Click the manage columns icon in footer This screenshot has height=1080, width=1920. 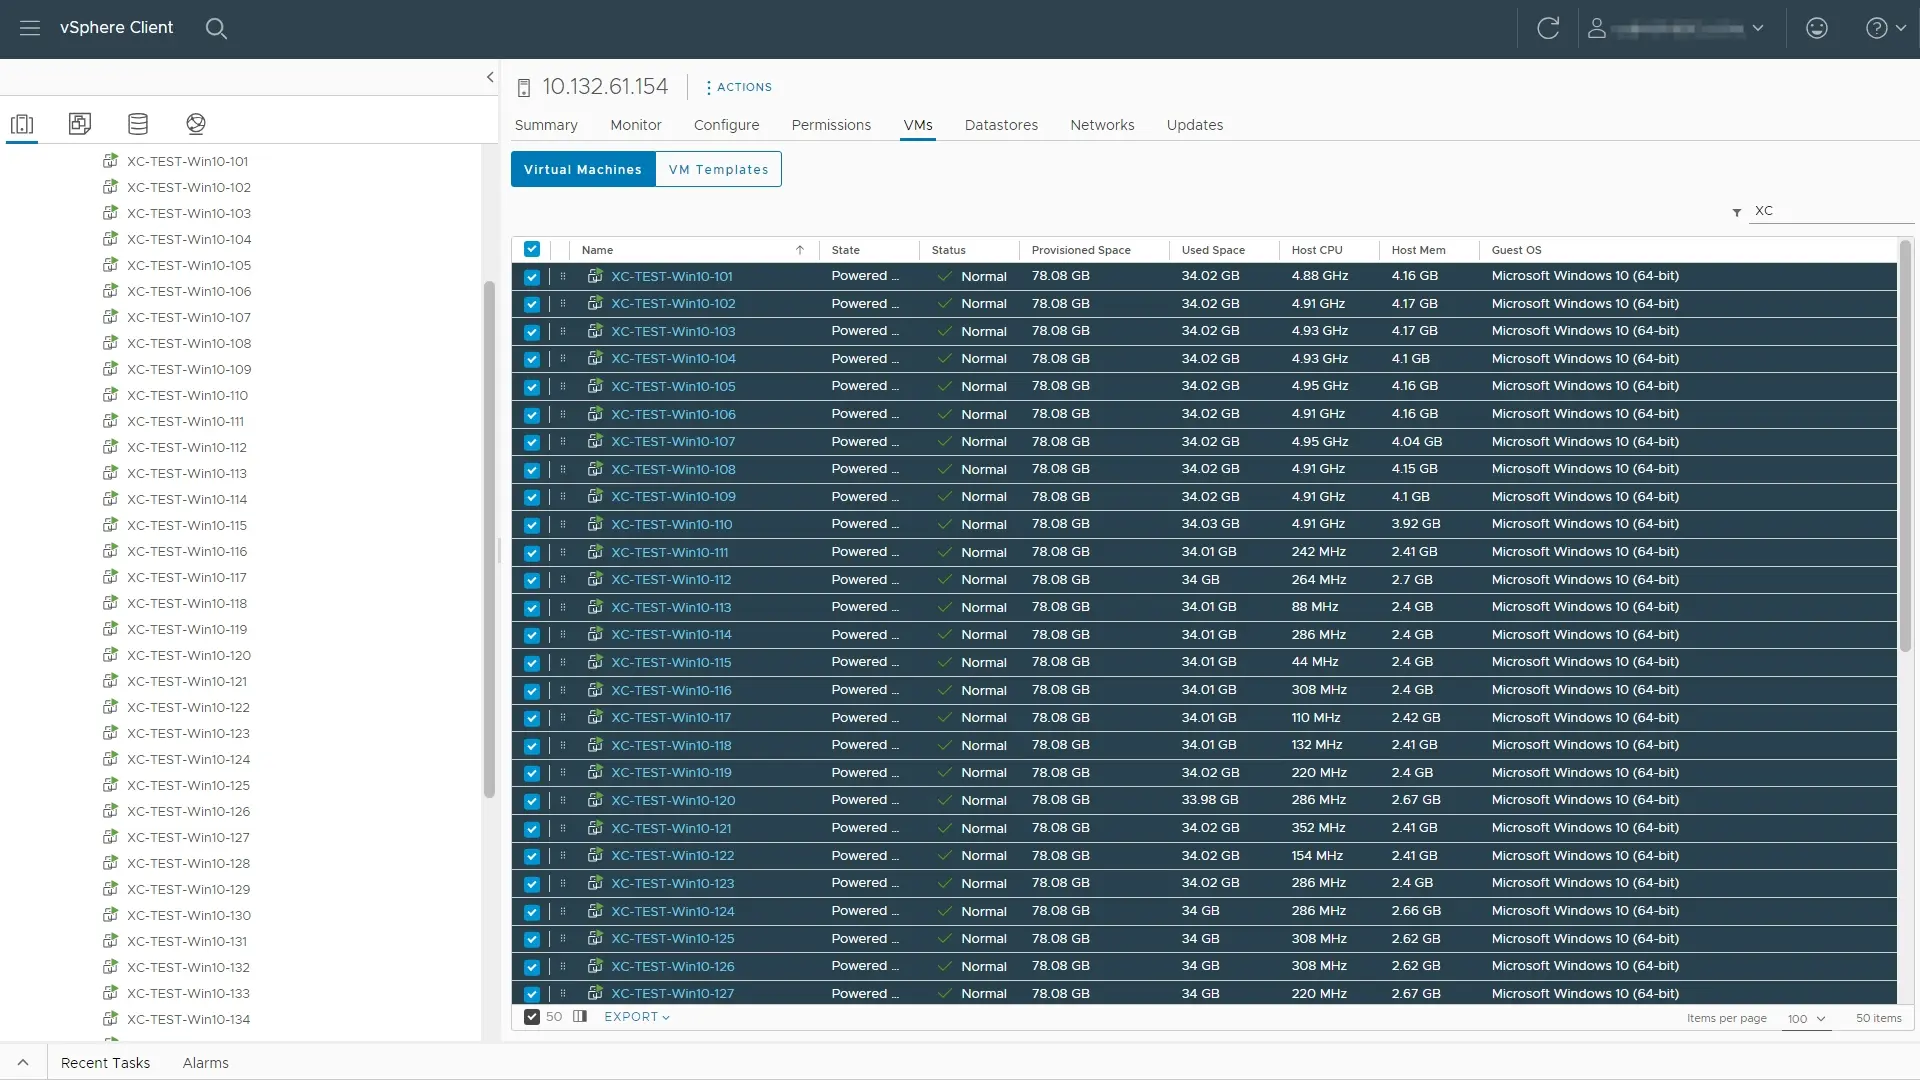(x=580, y=1017)
